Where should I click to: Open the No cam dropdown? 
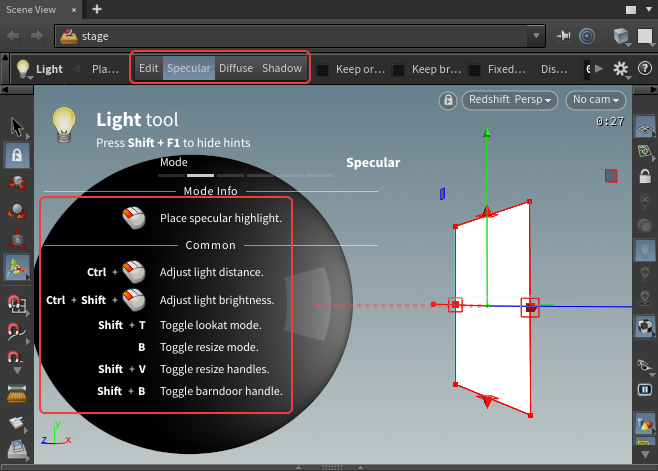(596, 100)
